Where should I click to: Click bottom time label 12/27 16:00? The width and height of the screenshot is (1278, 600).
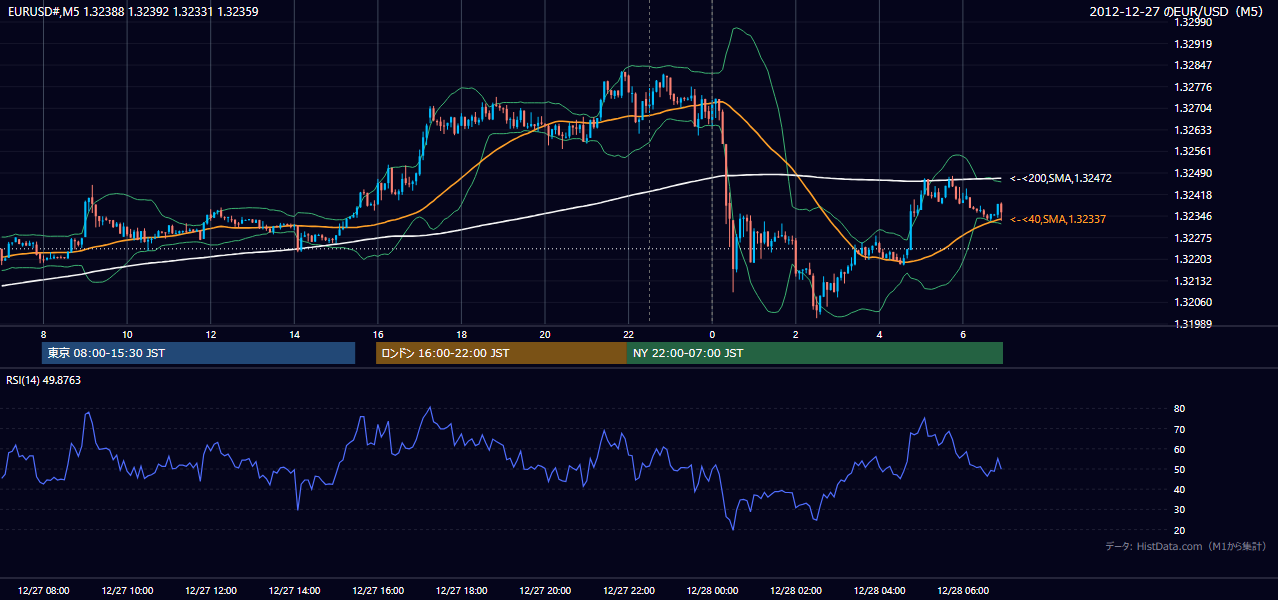click(x=378, y=591)
